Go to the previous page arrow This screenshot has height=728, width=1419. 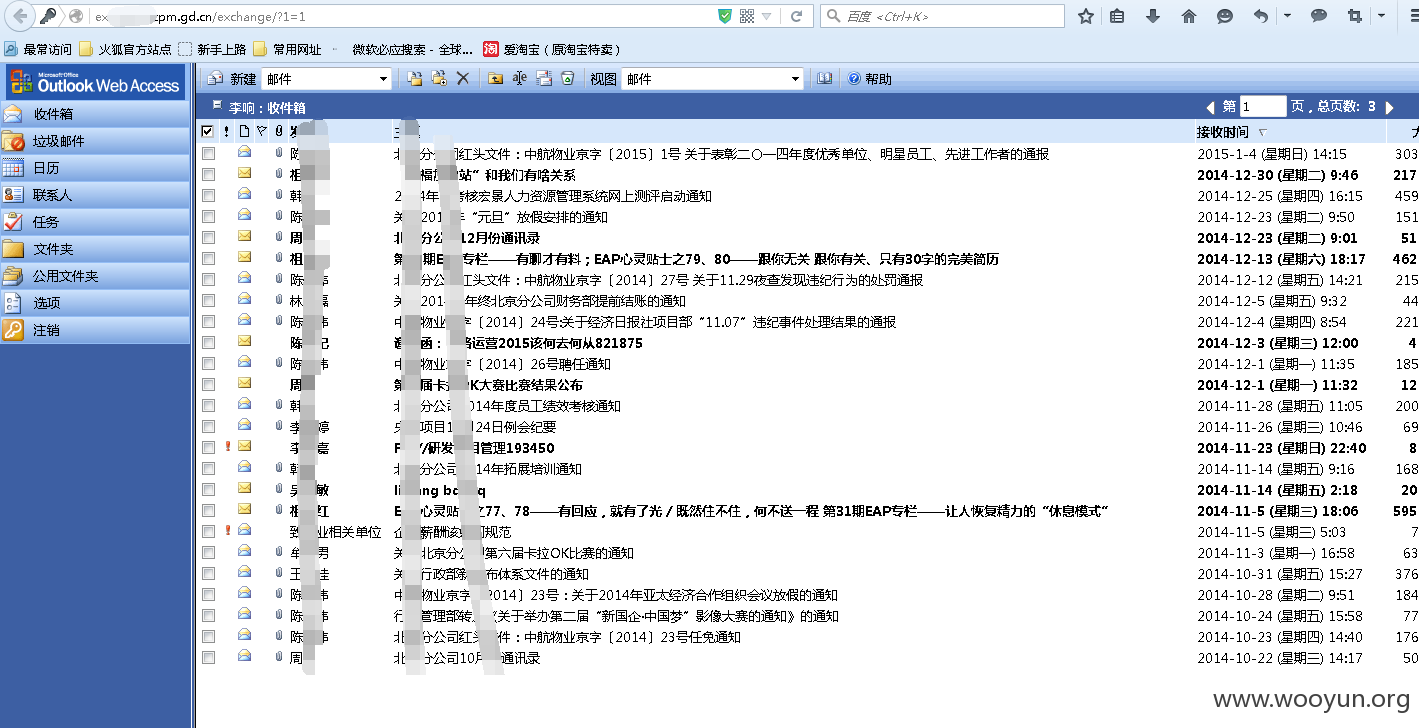[x=1210, y=107]
